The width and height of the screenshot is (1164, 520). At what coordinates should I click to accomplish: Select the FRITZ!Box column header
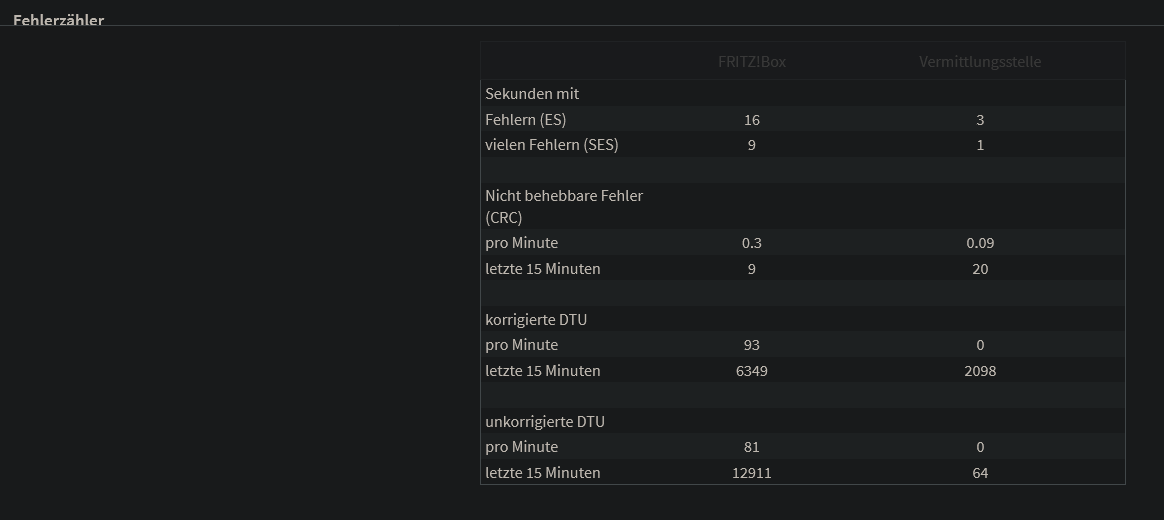pos(752,62)
